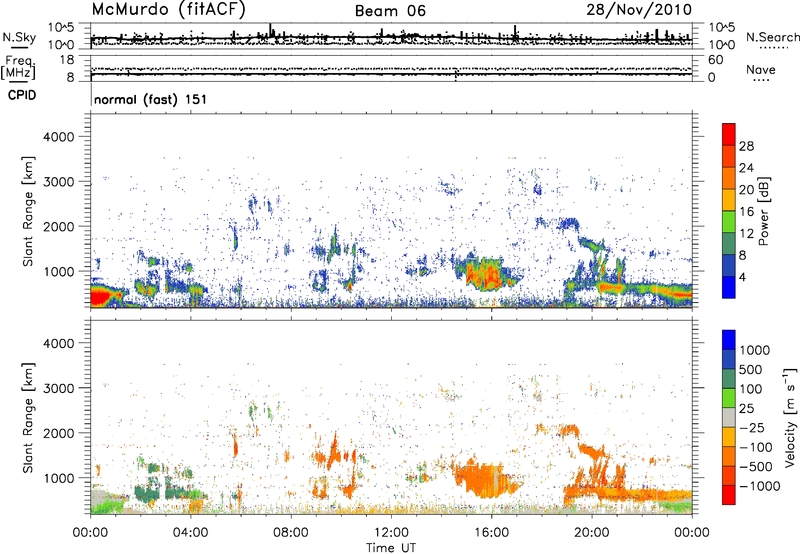Click the Freq. [MHz] axis label
Screen dimensions: 800x554
click(x=19, y=68)
